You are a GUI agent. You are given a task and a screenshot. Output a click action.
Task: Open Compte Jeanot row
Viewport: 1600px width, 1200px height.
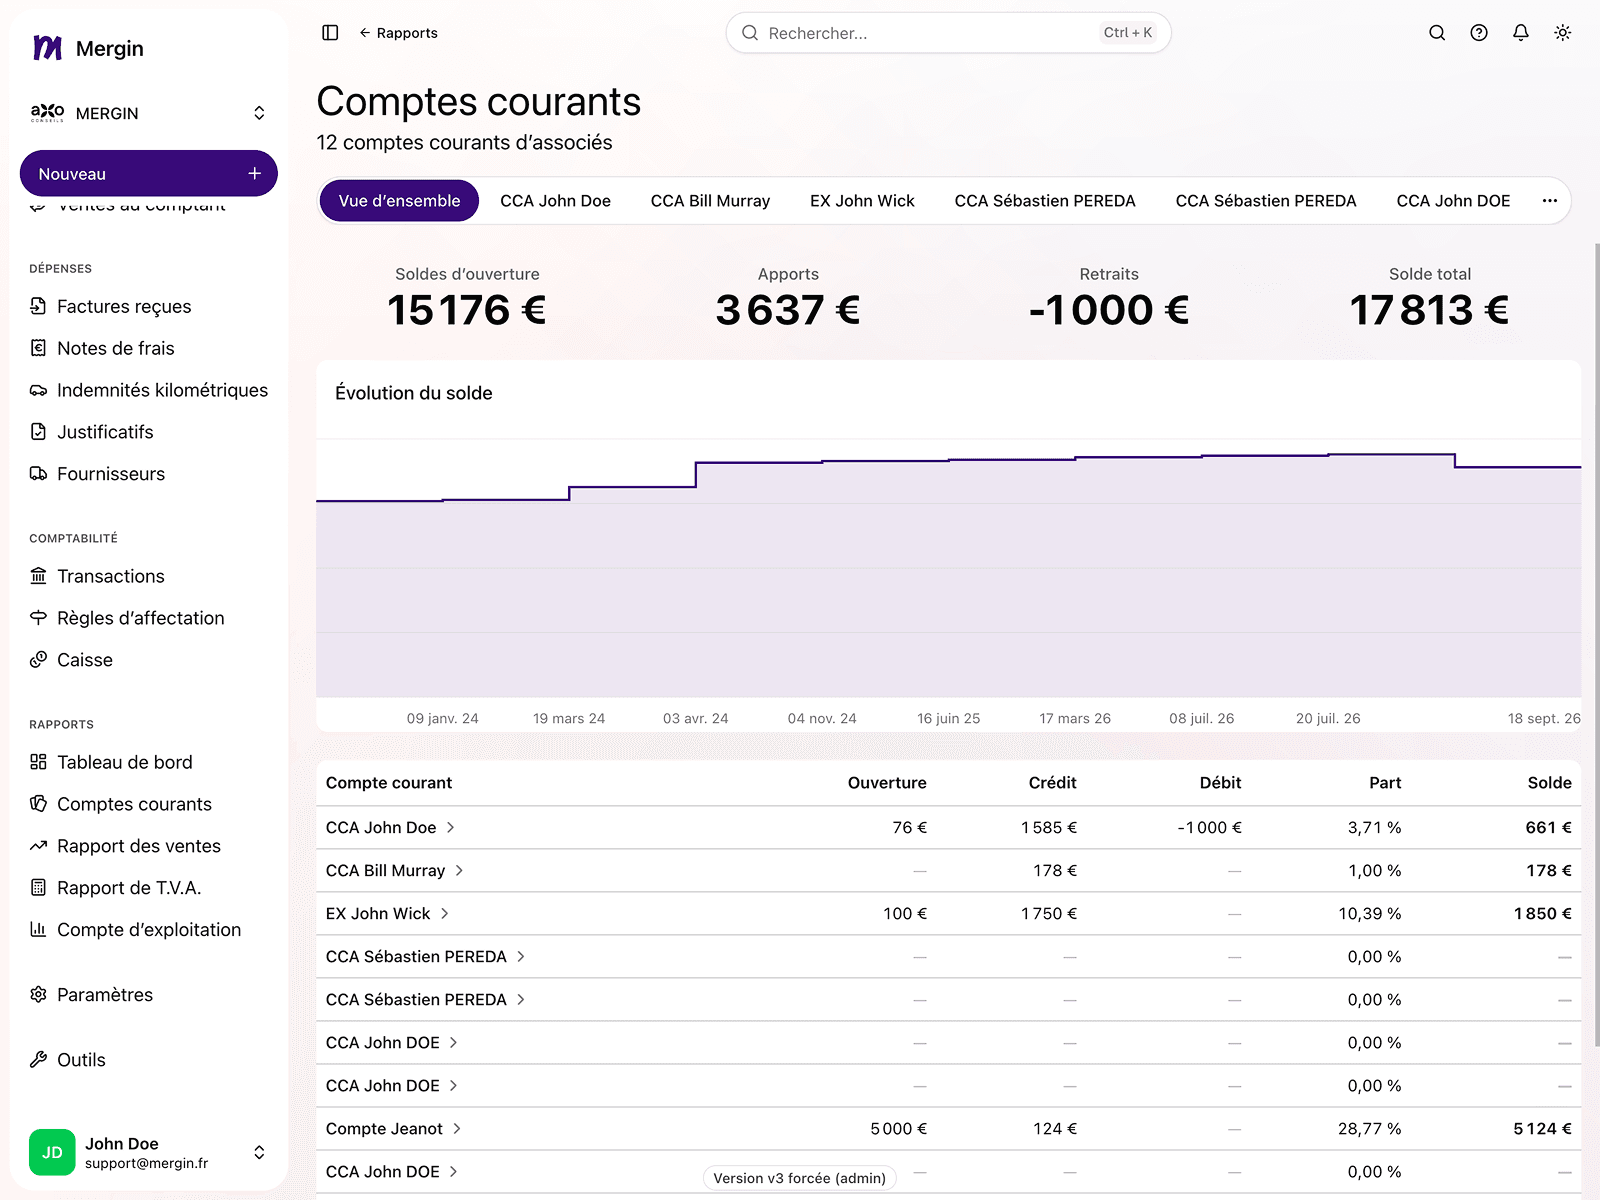click(948, 1129)
